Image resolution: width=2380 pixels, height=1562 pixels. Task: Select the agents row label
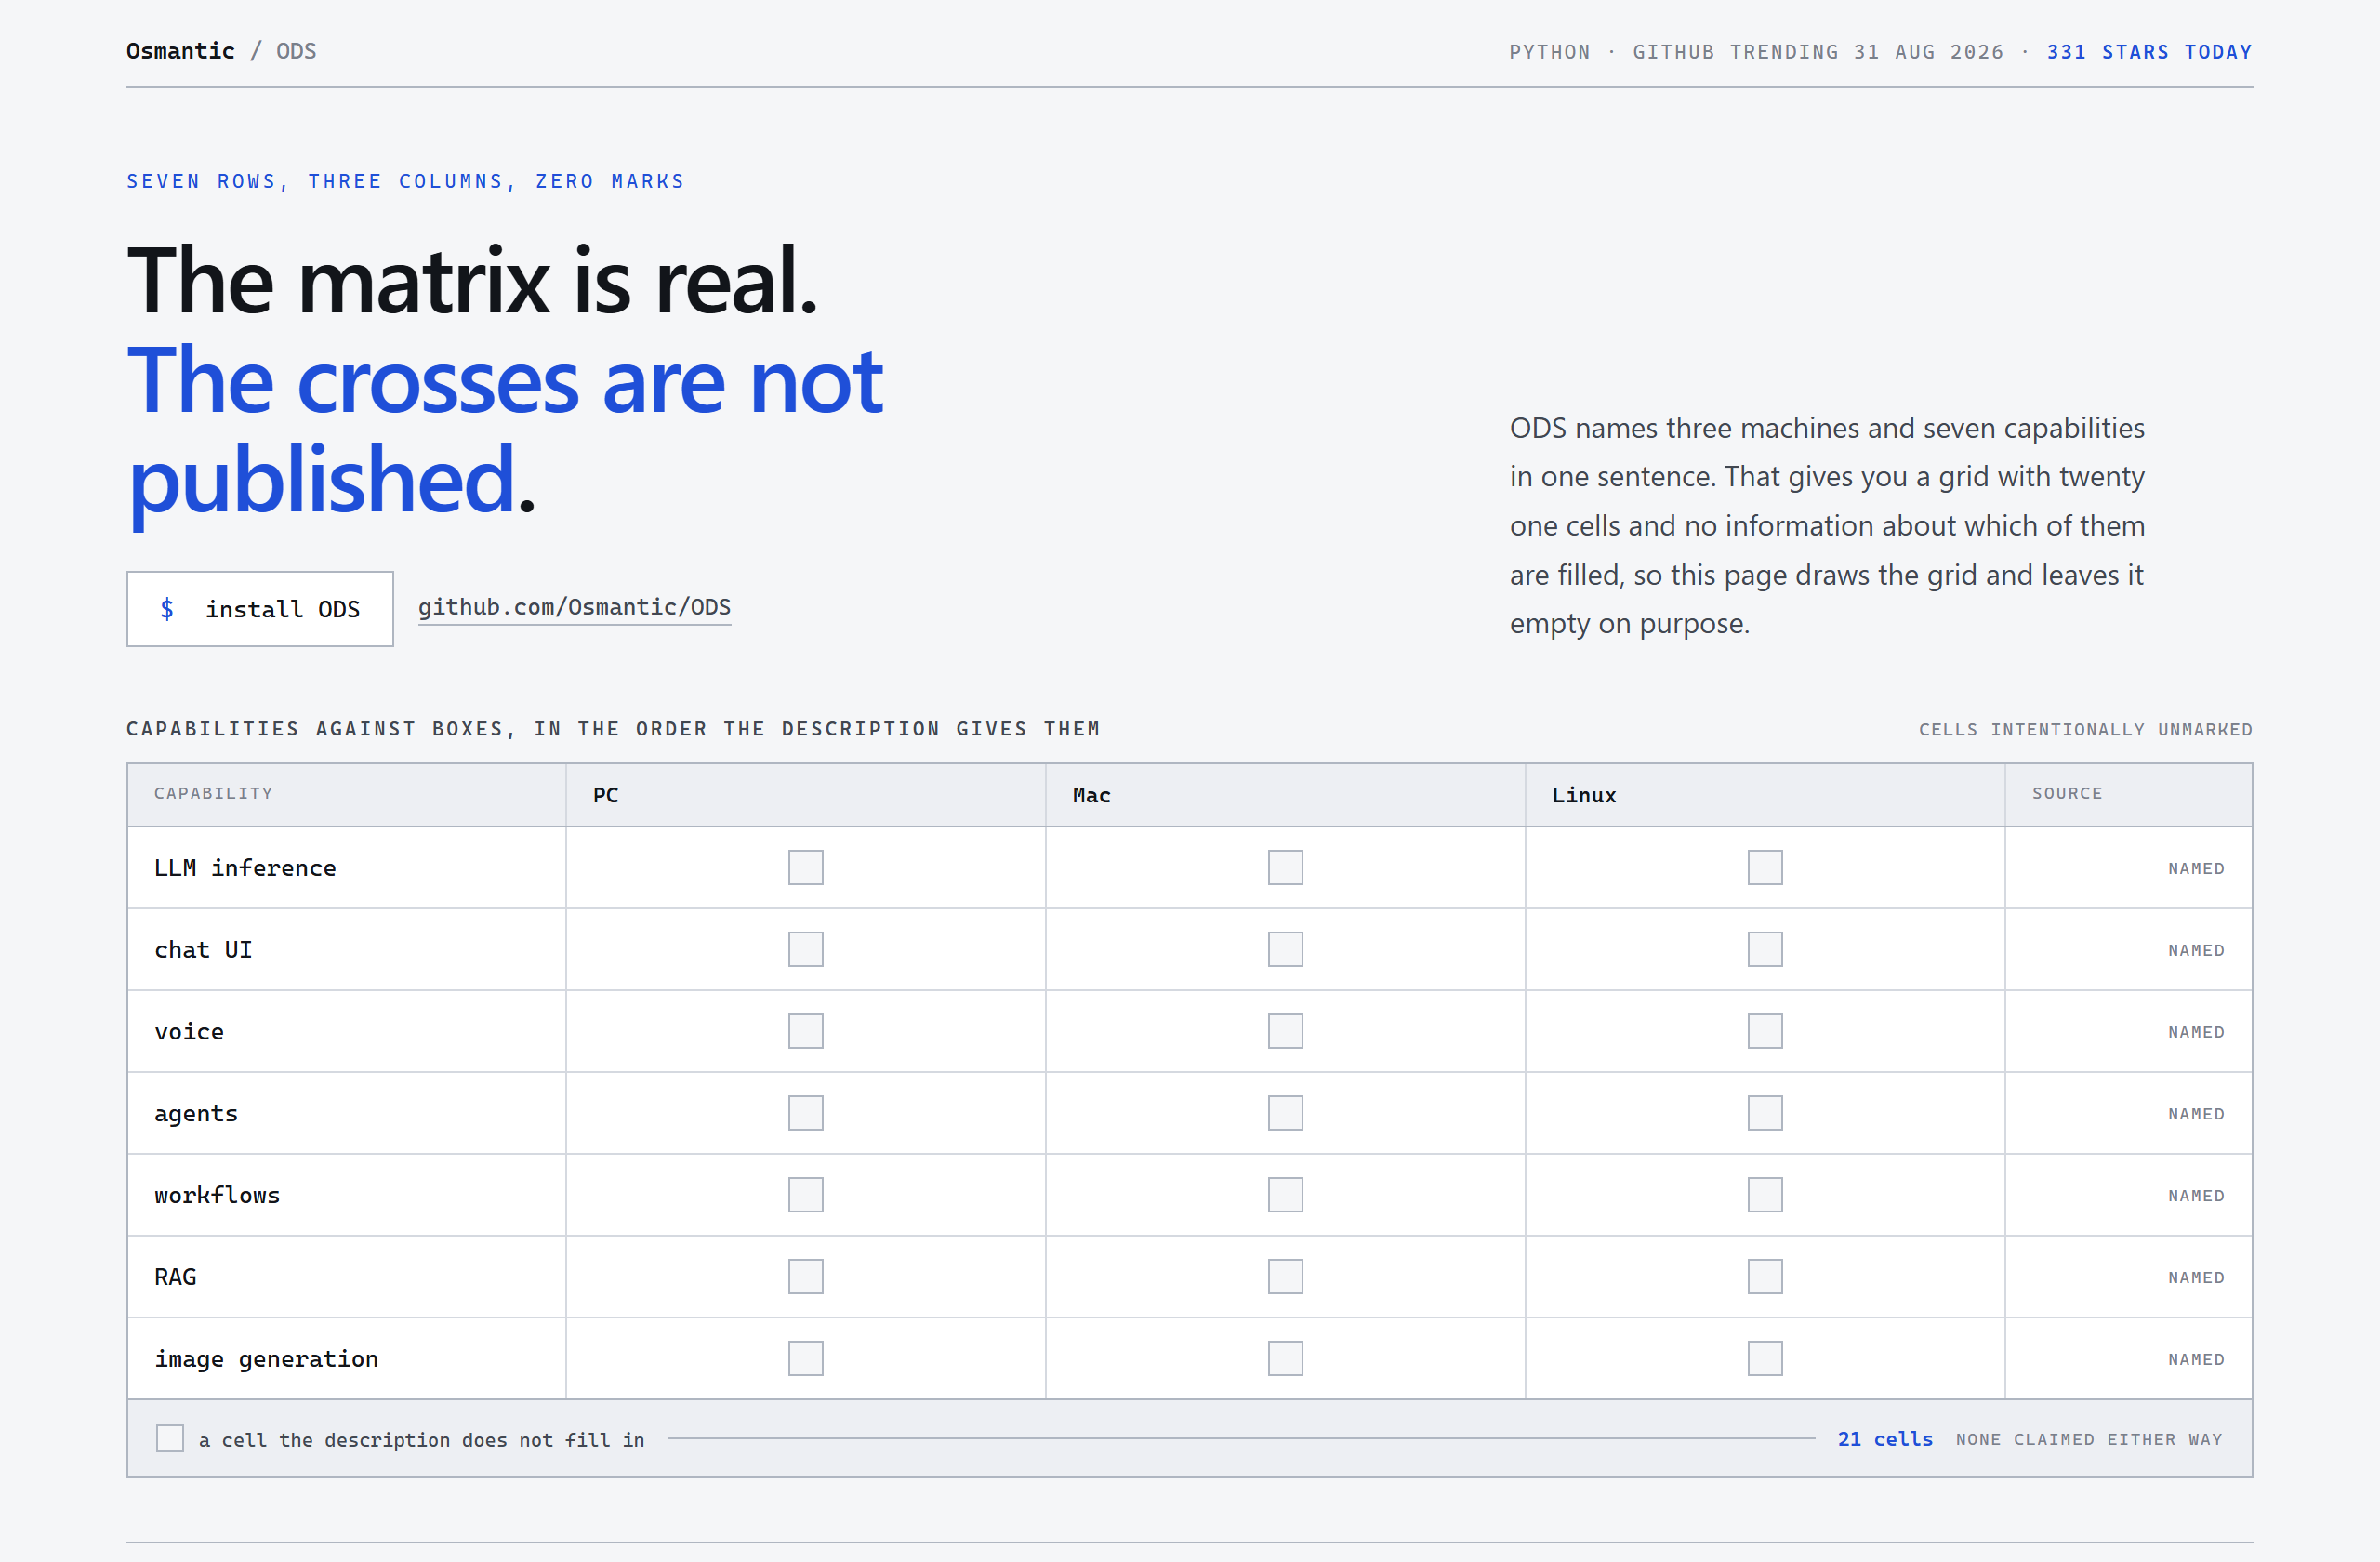(196, 1114)
